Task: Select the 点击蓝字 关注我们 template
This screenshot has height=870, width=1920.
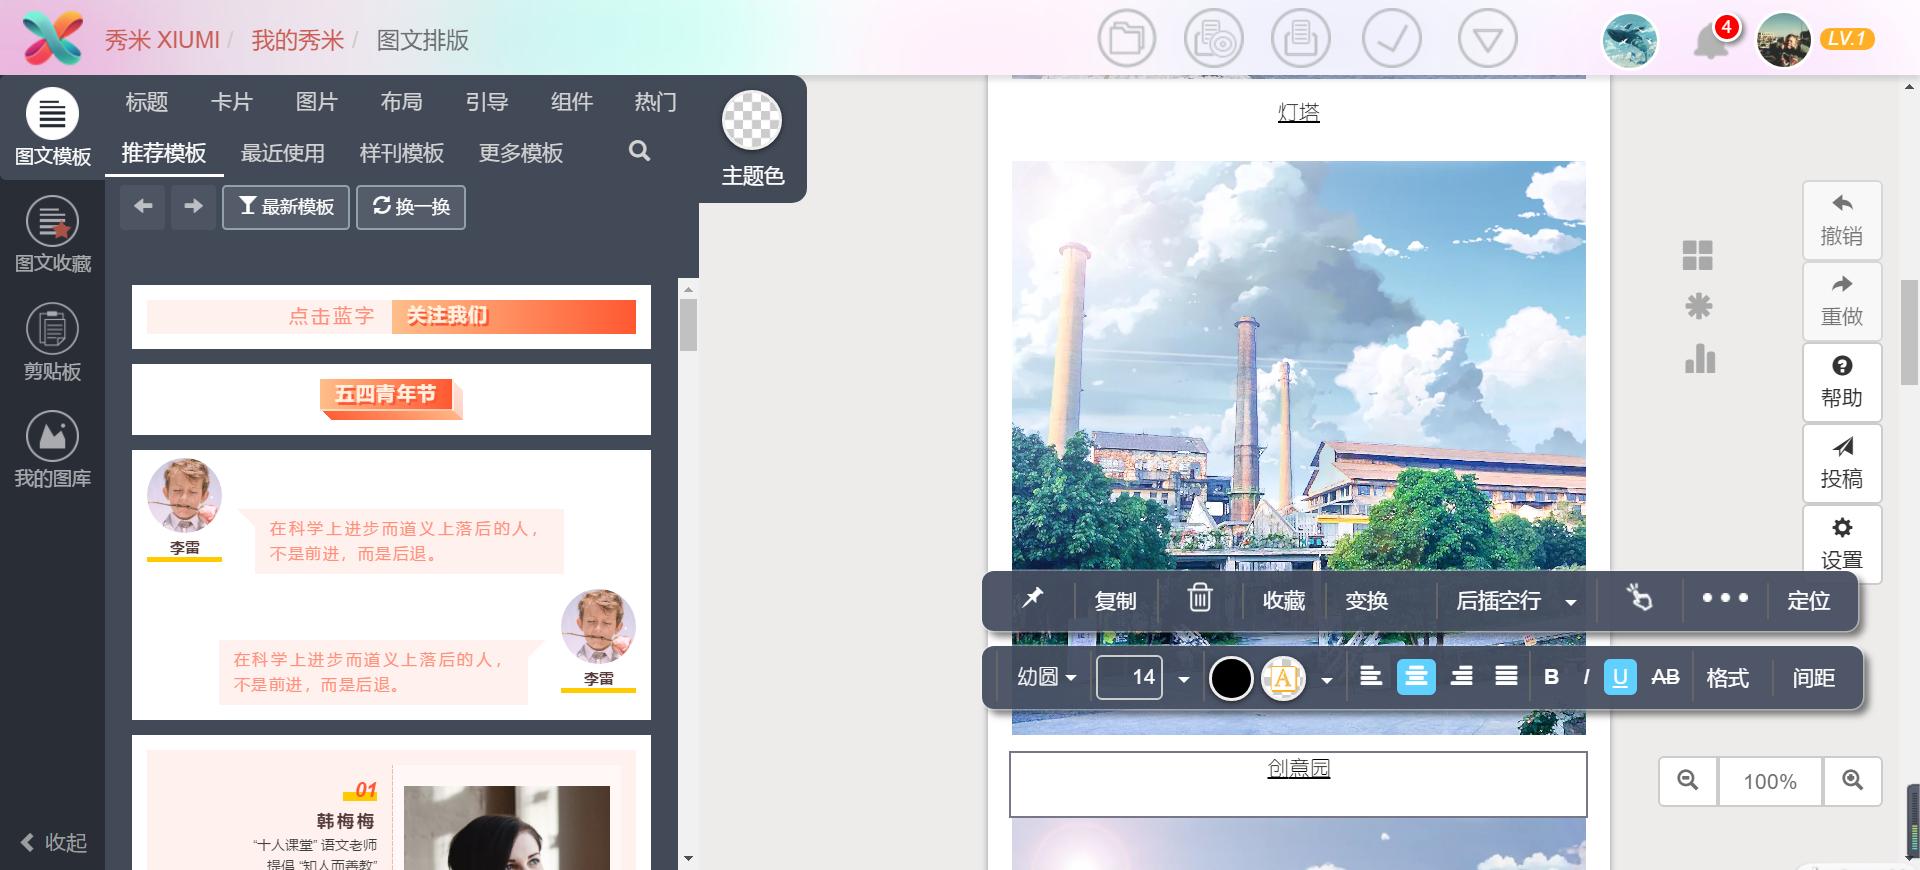Action: (x=391, y=317)
